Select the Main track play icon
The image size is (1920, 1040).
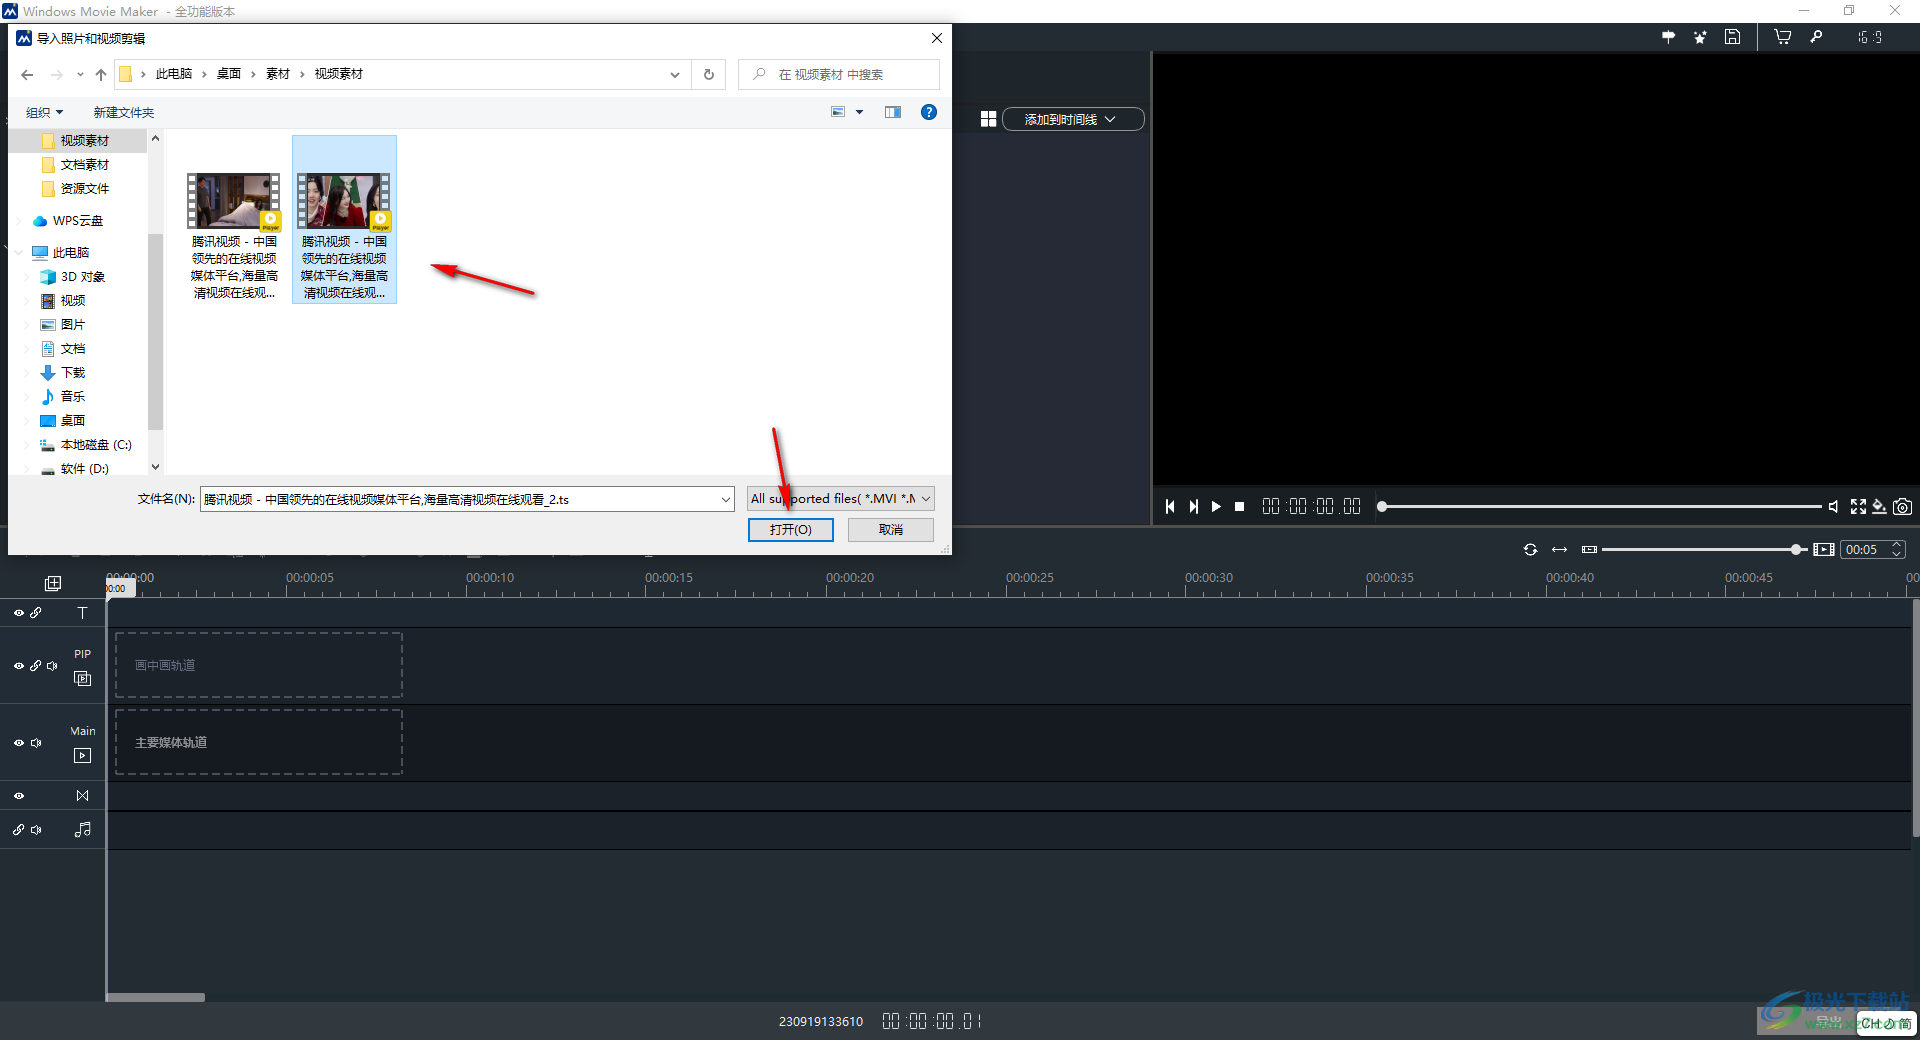click(x=83, y=756)
